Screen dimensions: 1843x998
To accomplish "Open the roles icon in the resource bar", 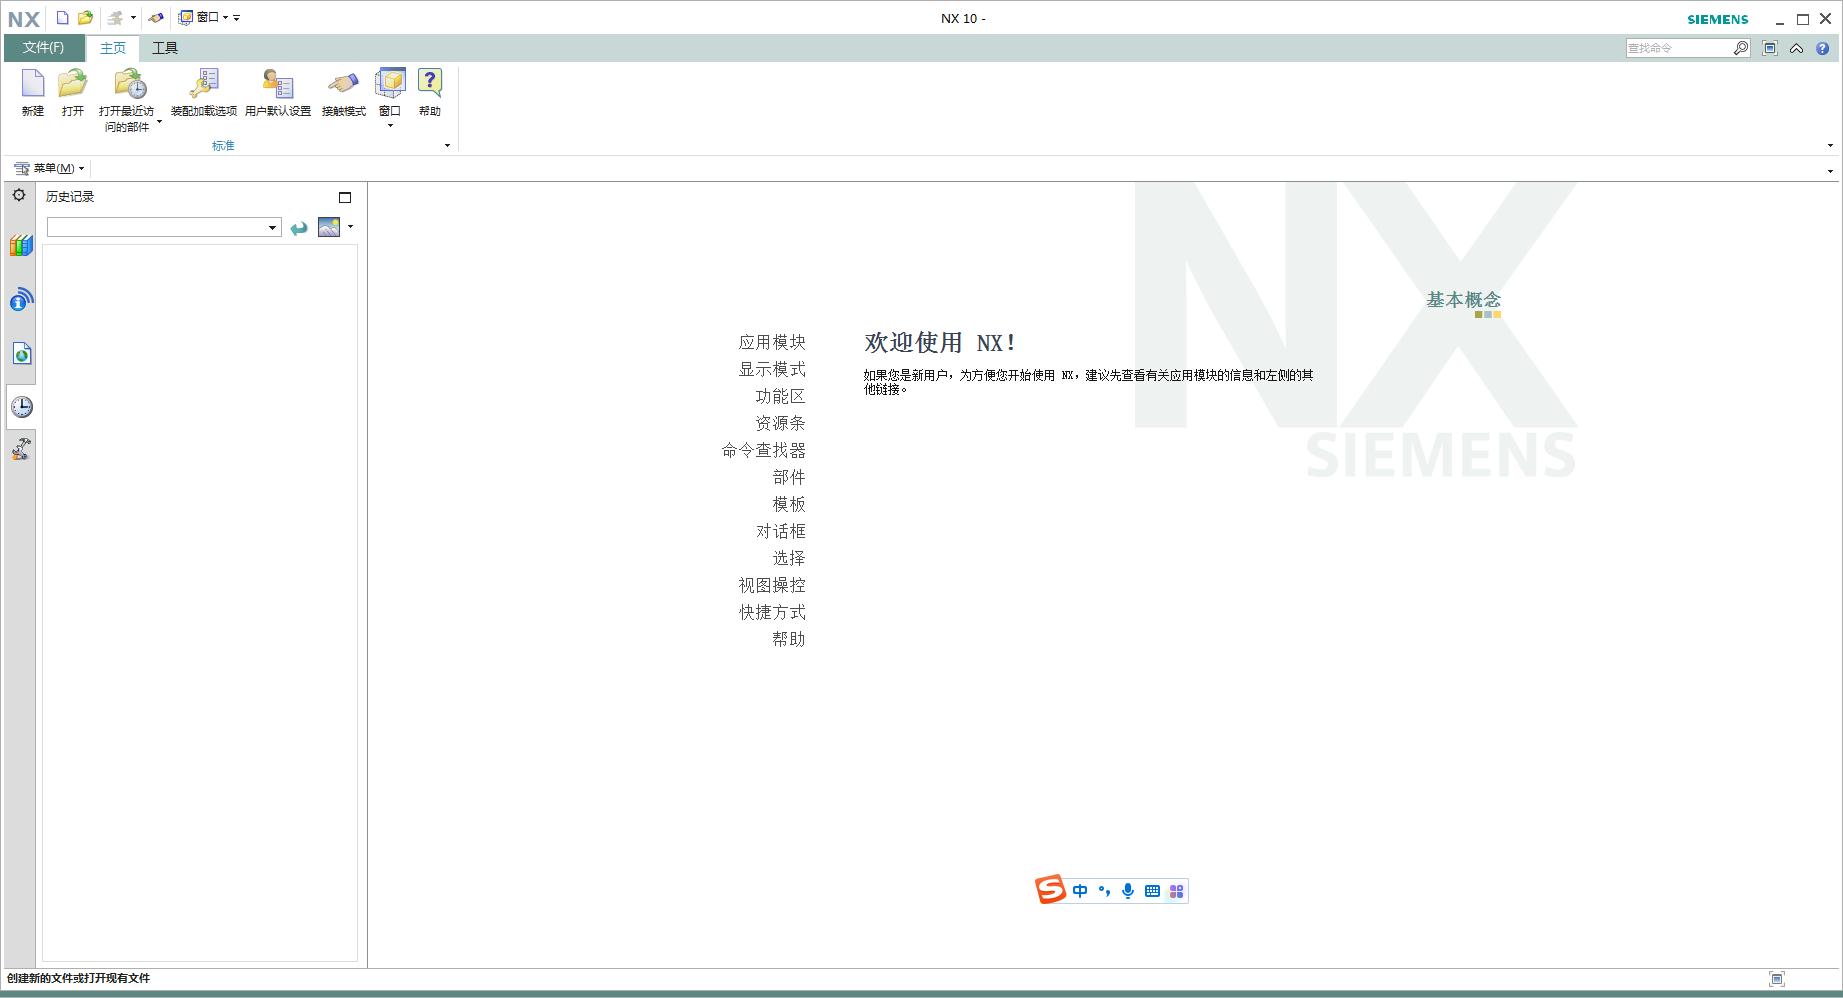I will [x=21, y=449].
